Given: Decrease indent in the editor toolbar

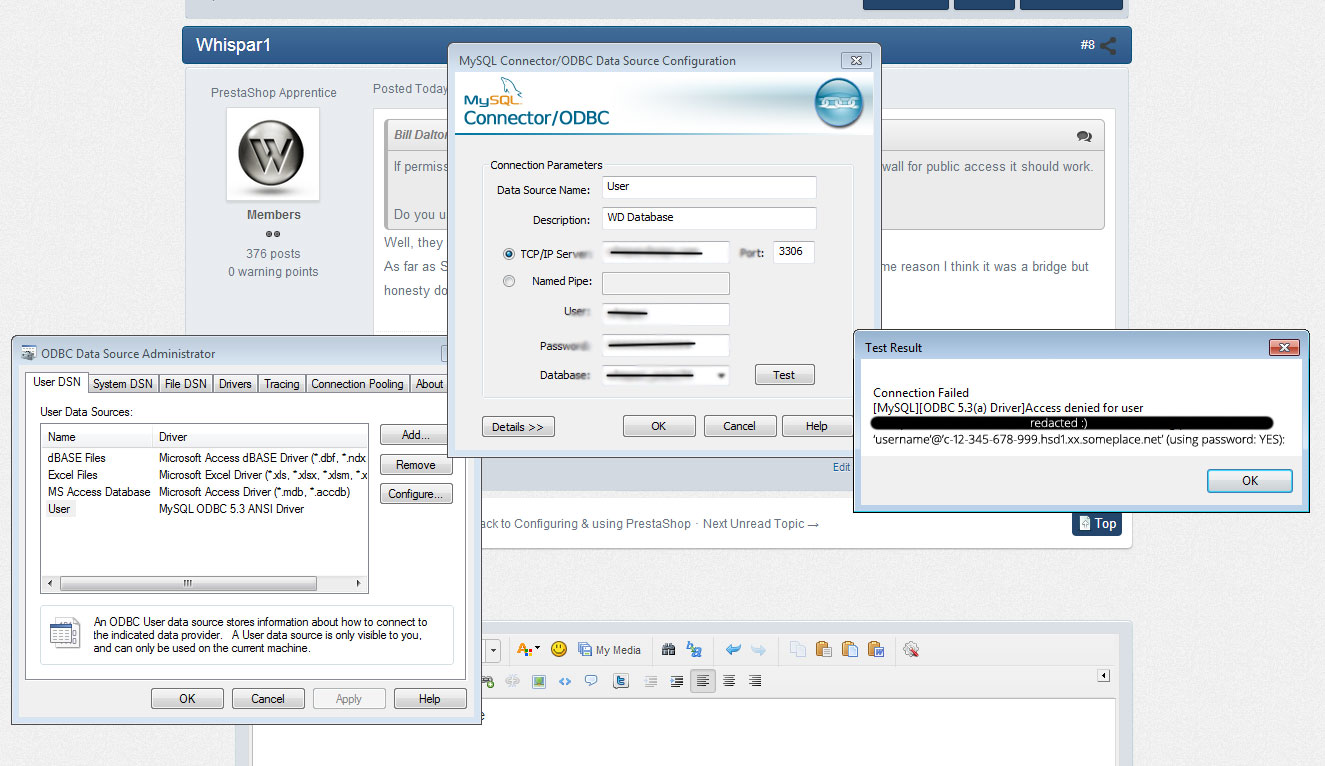Looking at the screenshot, I should point(651,681).
